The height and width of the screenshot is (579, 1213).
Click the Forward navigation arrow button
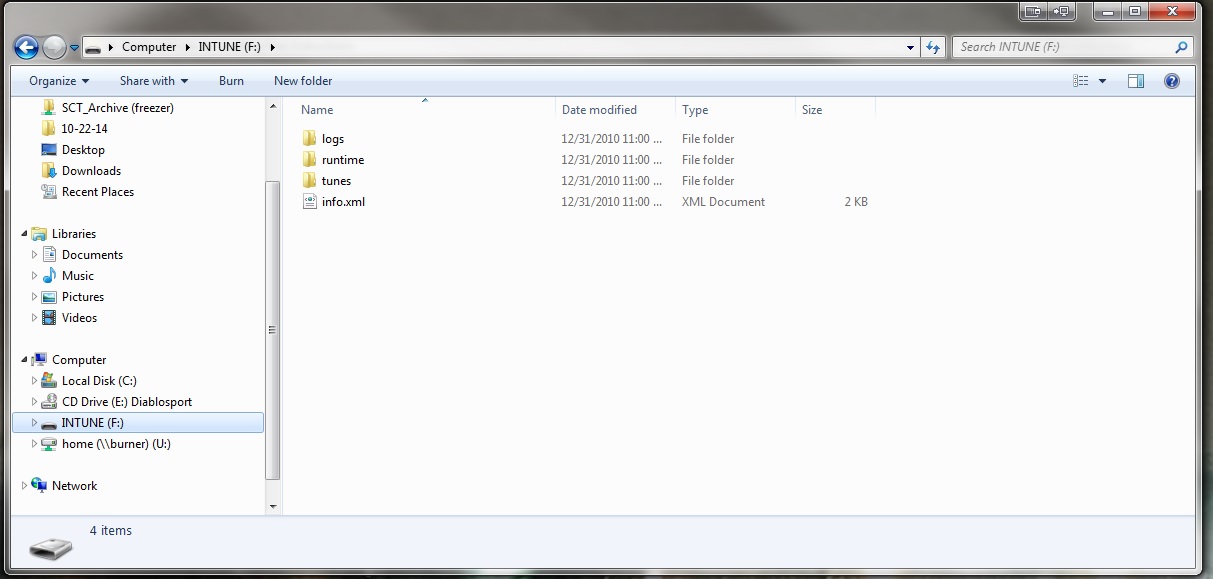pyautogui.click(x=54, y=47)
